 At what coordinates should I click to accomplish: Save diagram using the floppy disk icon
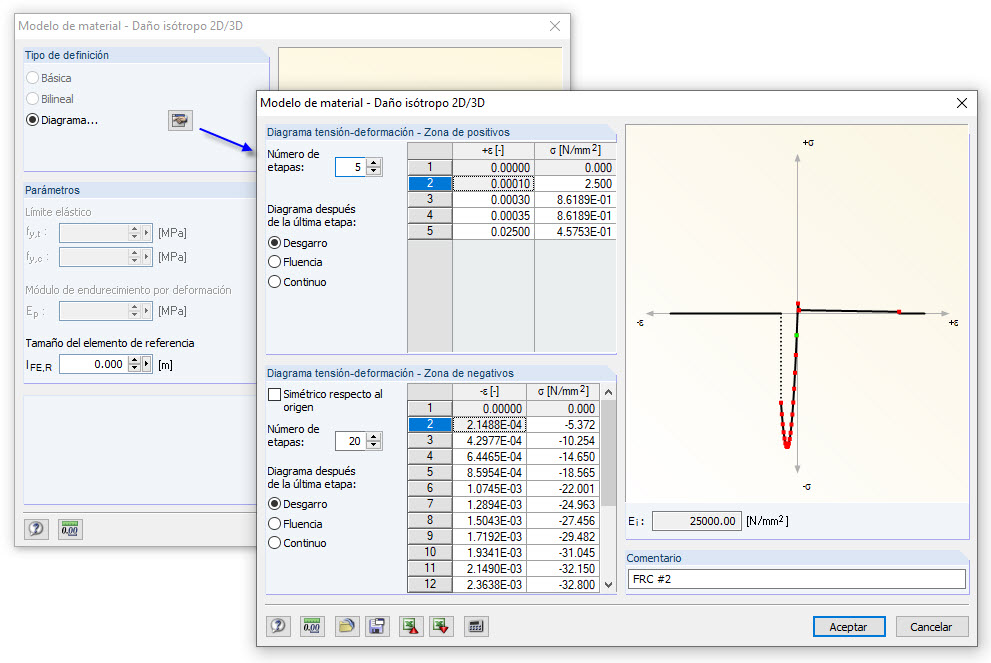(377, 626)
